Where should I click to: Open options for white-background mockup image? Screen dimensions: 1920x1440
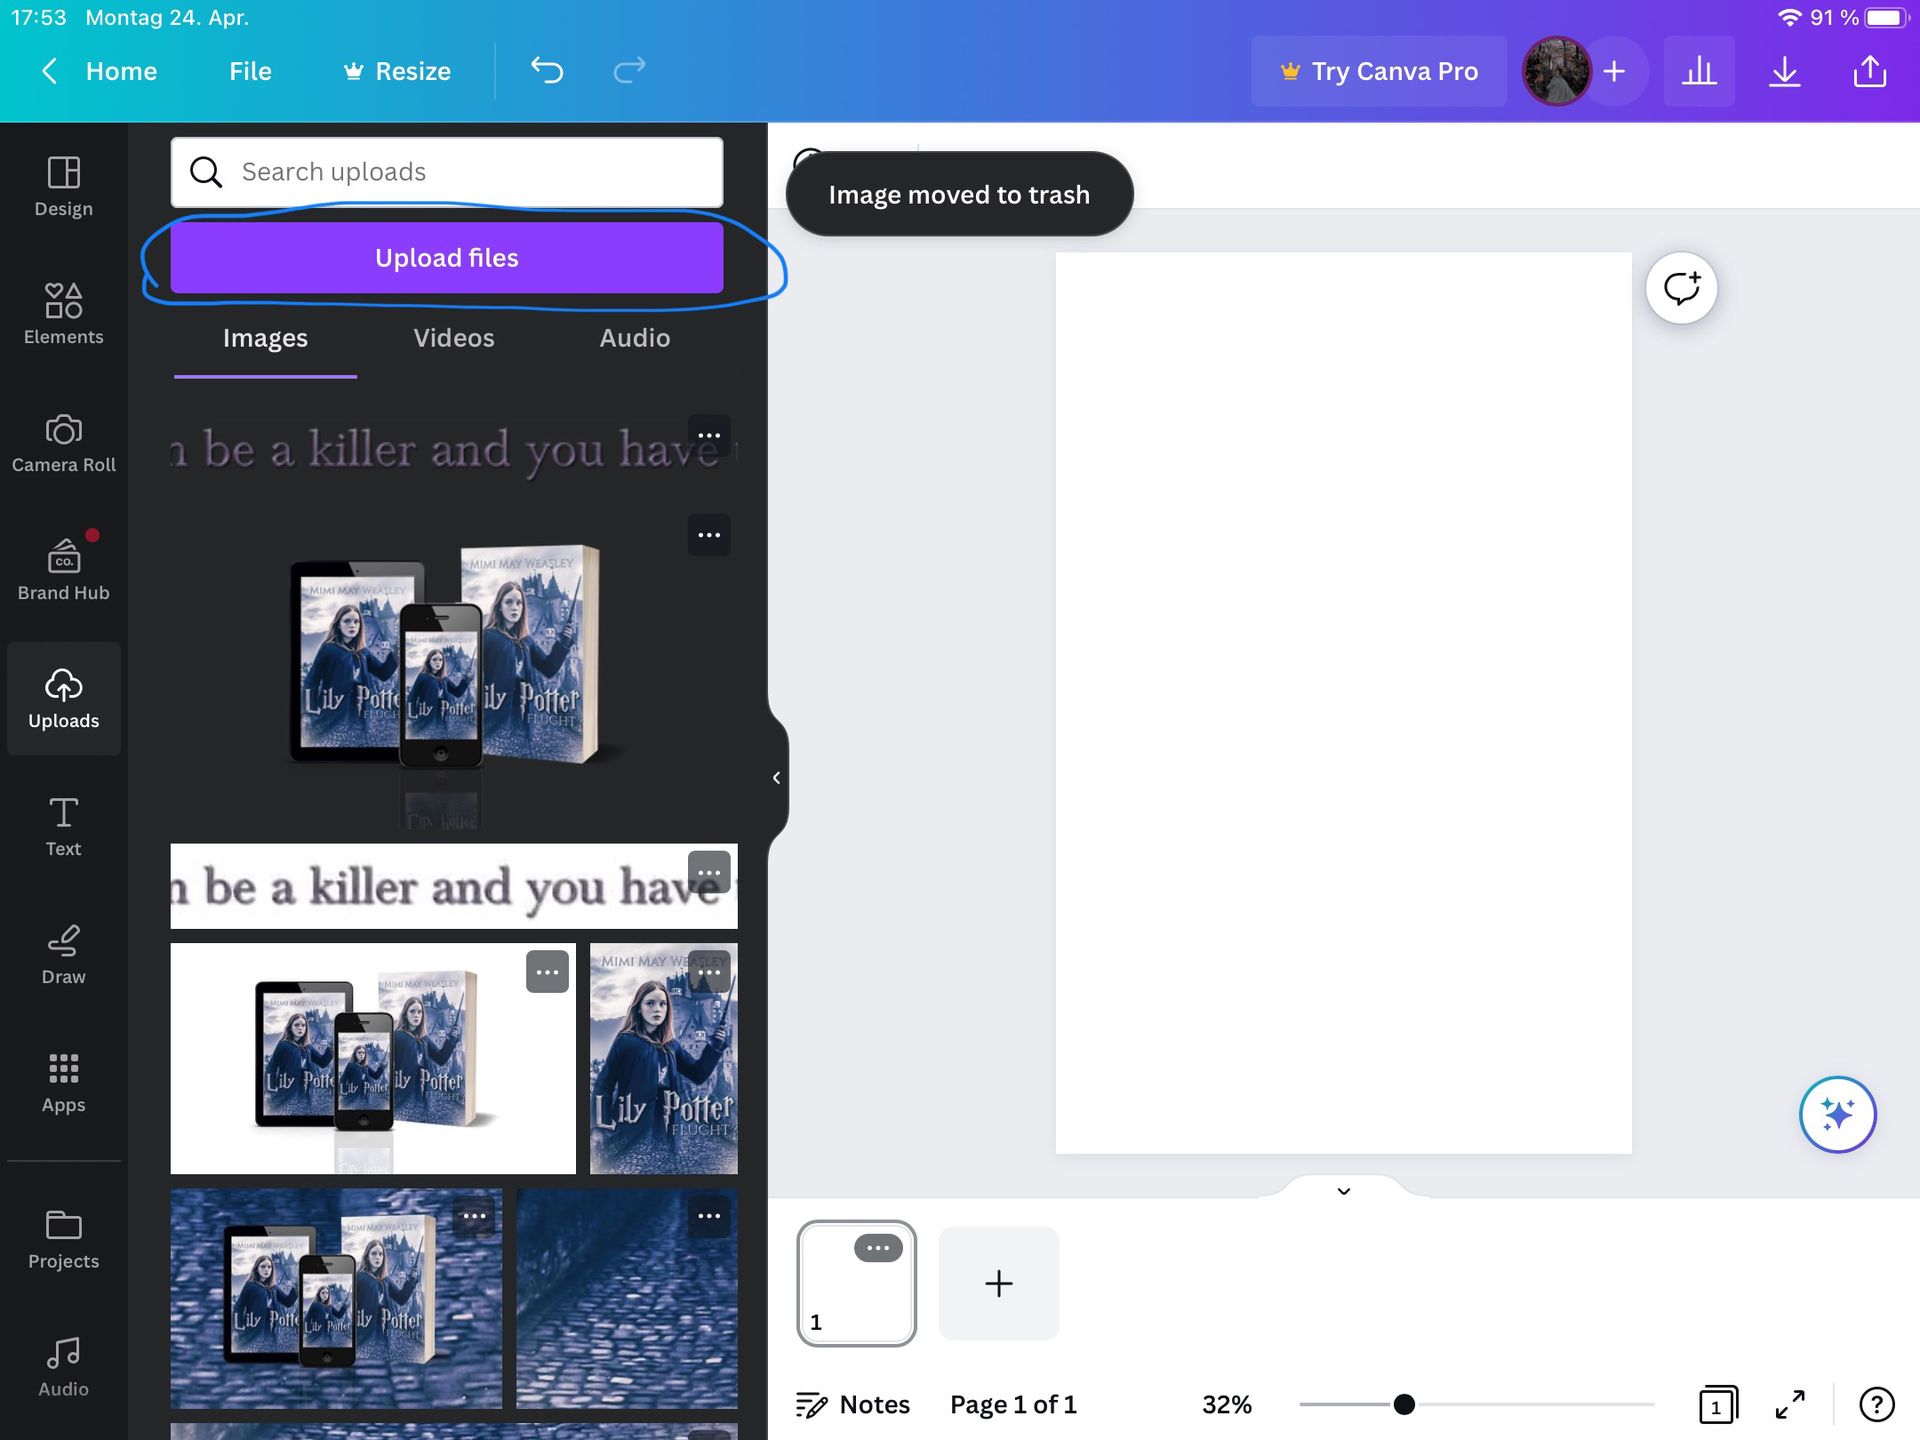click(x=547, y=972)
